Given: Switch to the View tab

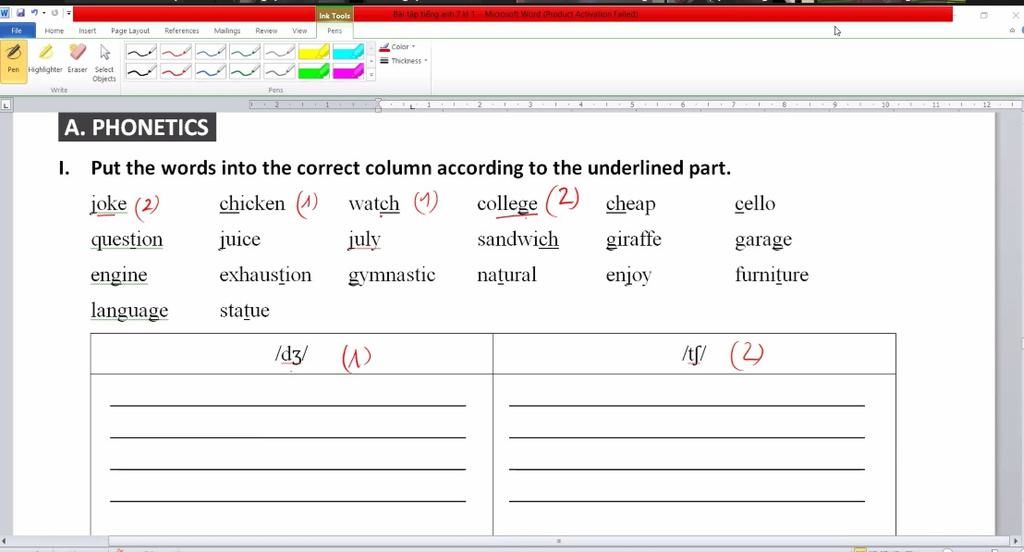Looking at the screenshot, I should (300, 31).
